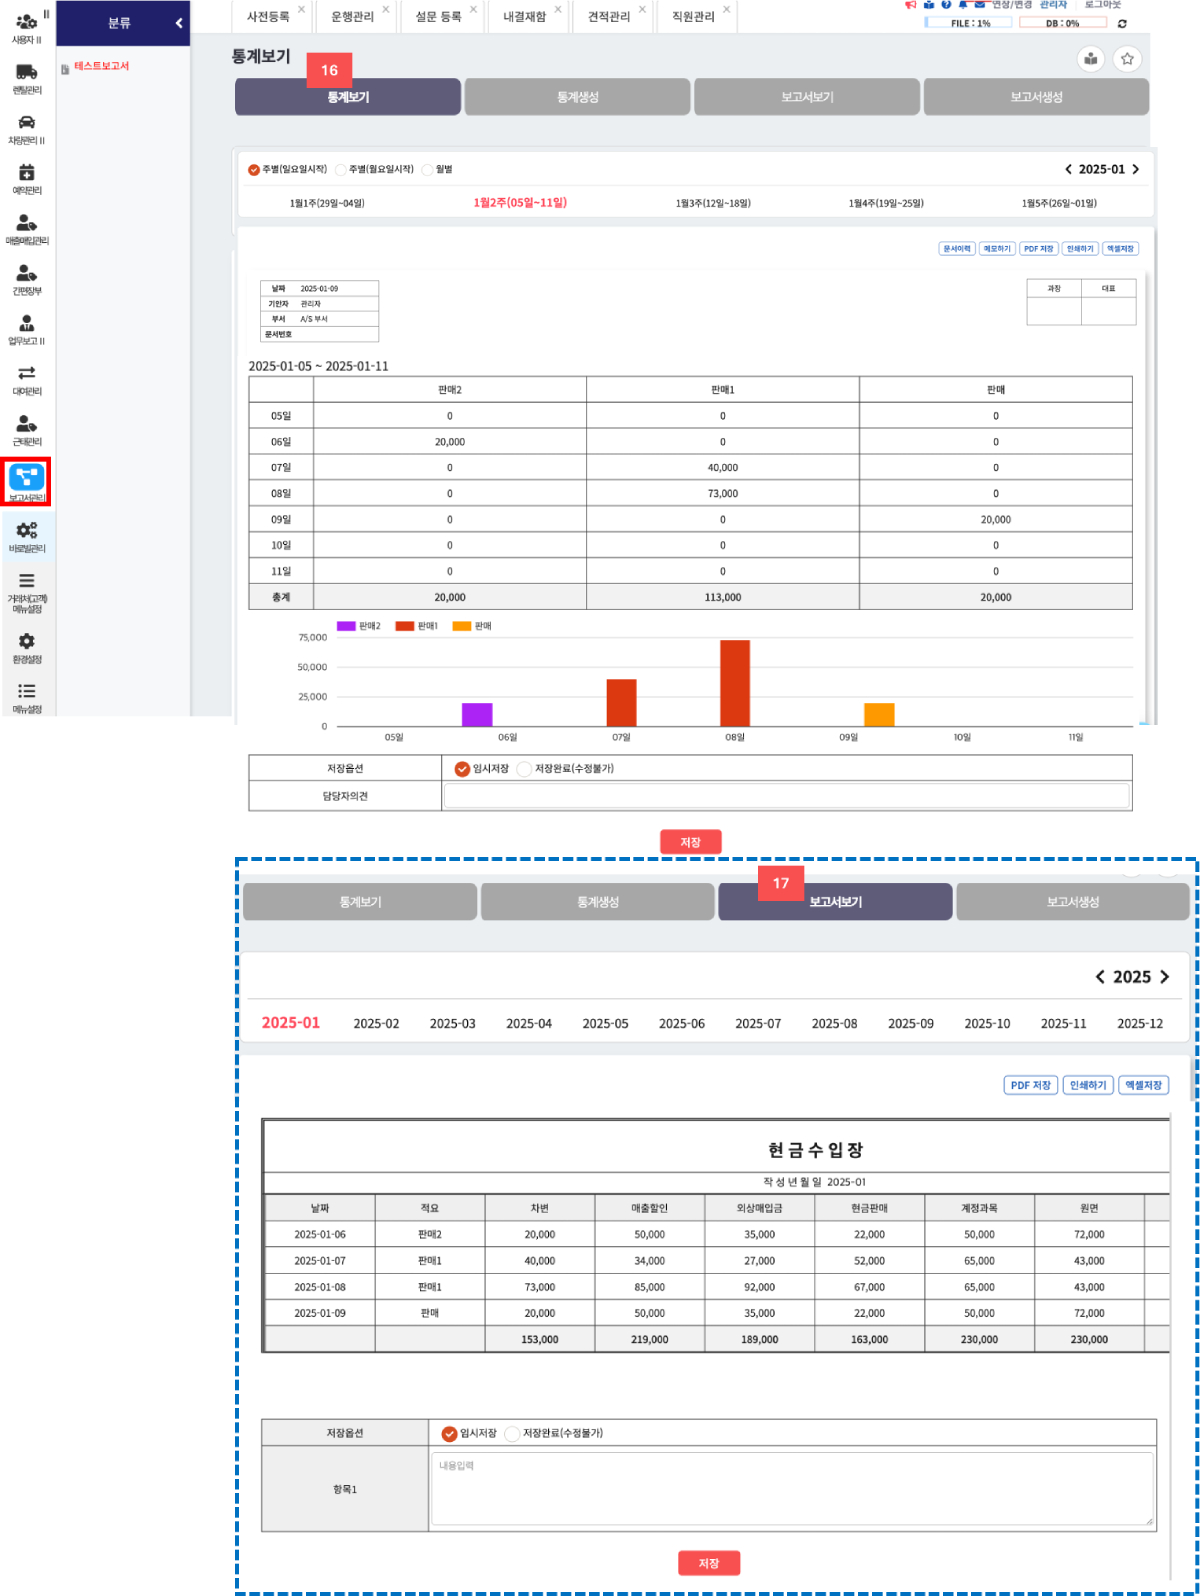Click the round reading-guide icon button
The height and width of the screenshot is (1596, 1200).
pos(1091,59)
